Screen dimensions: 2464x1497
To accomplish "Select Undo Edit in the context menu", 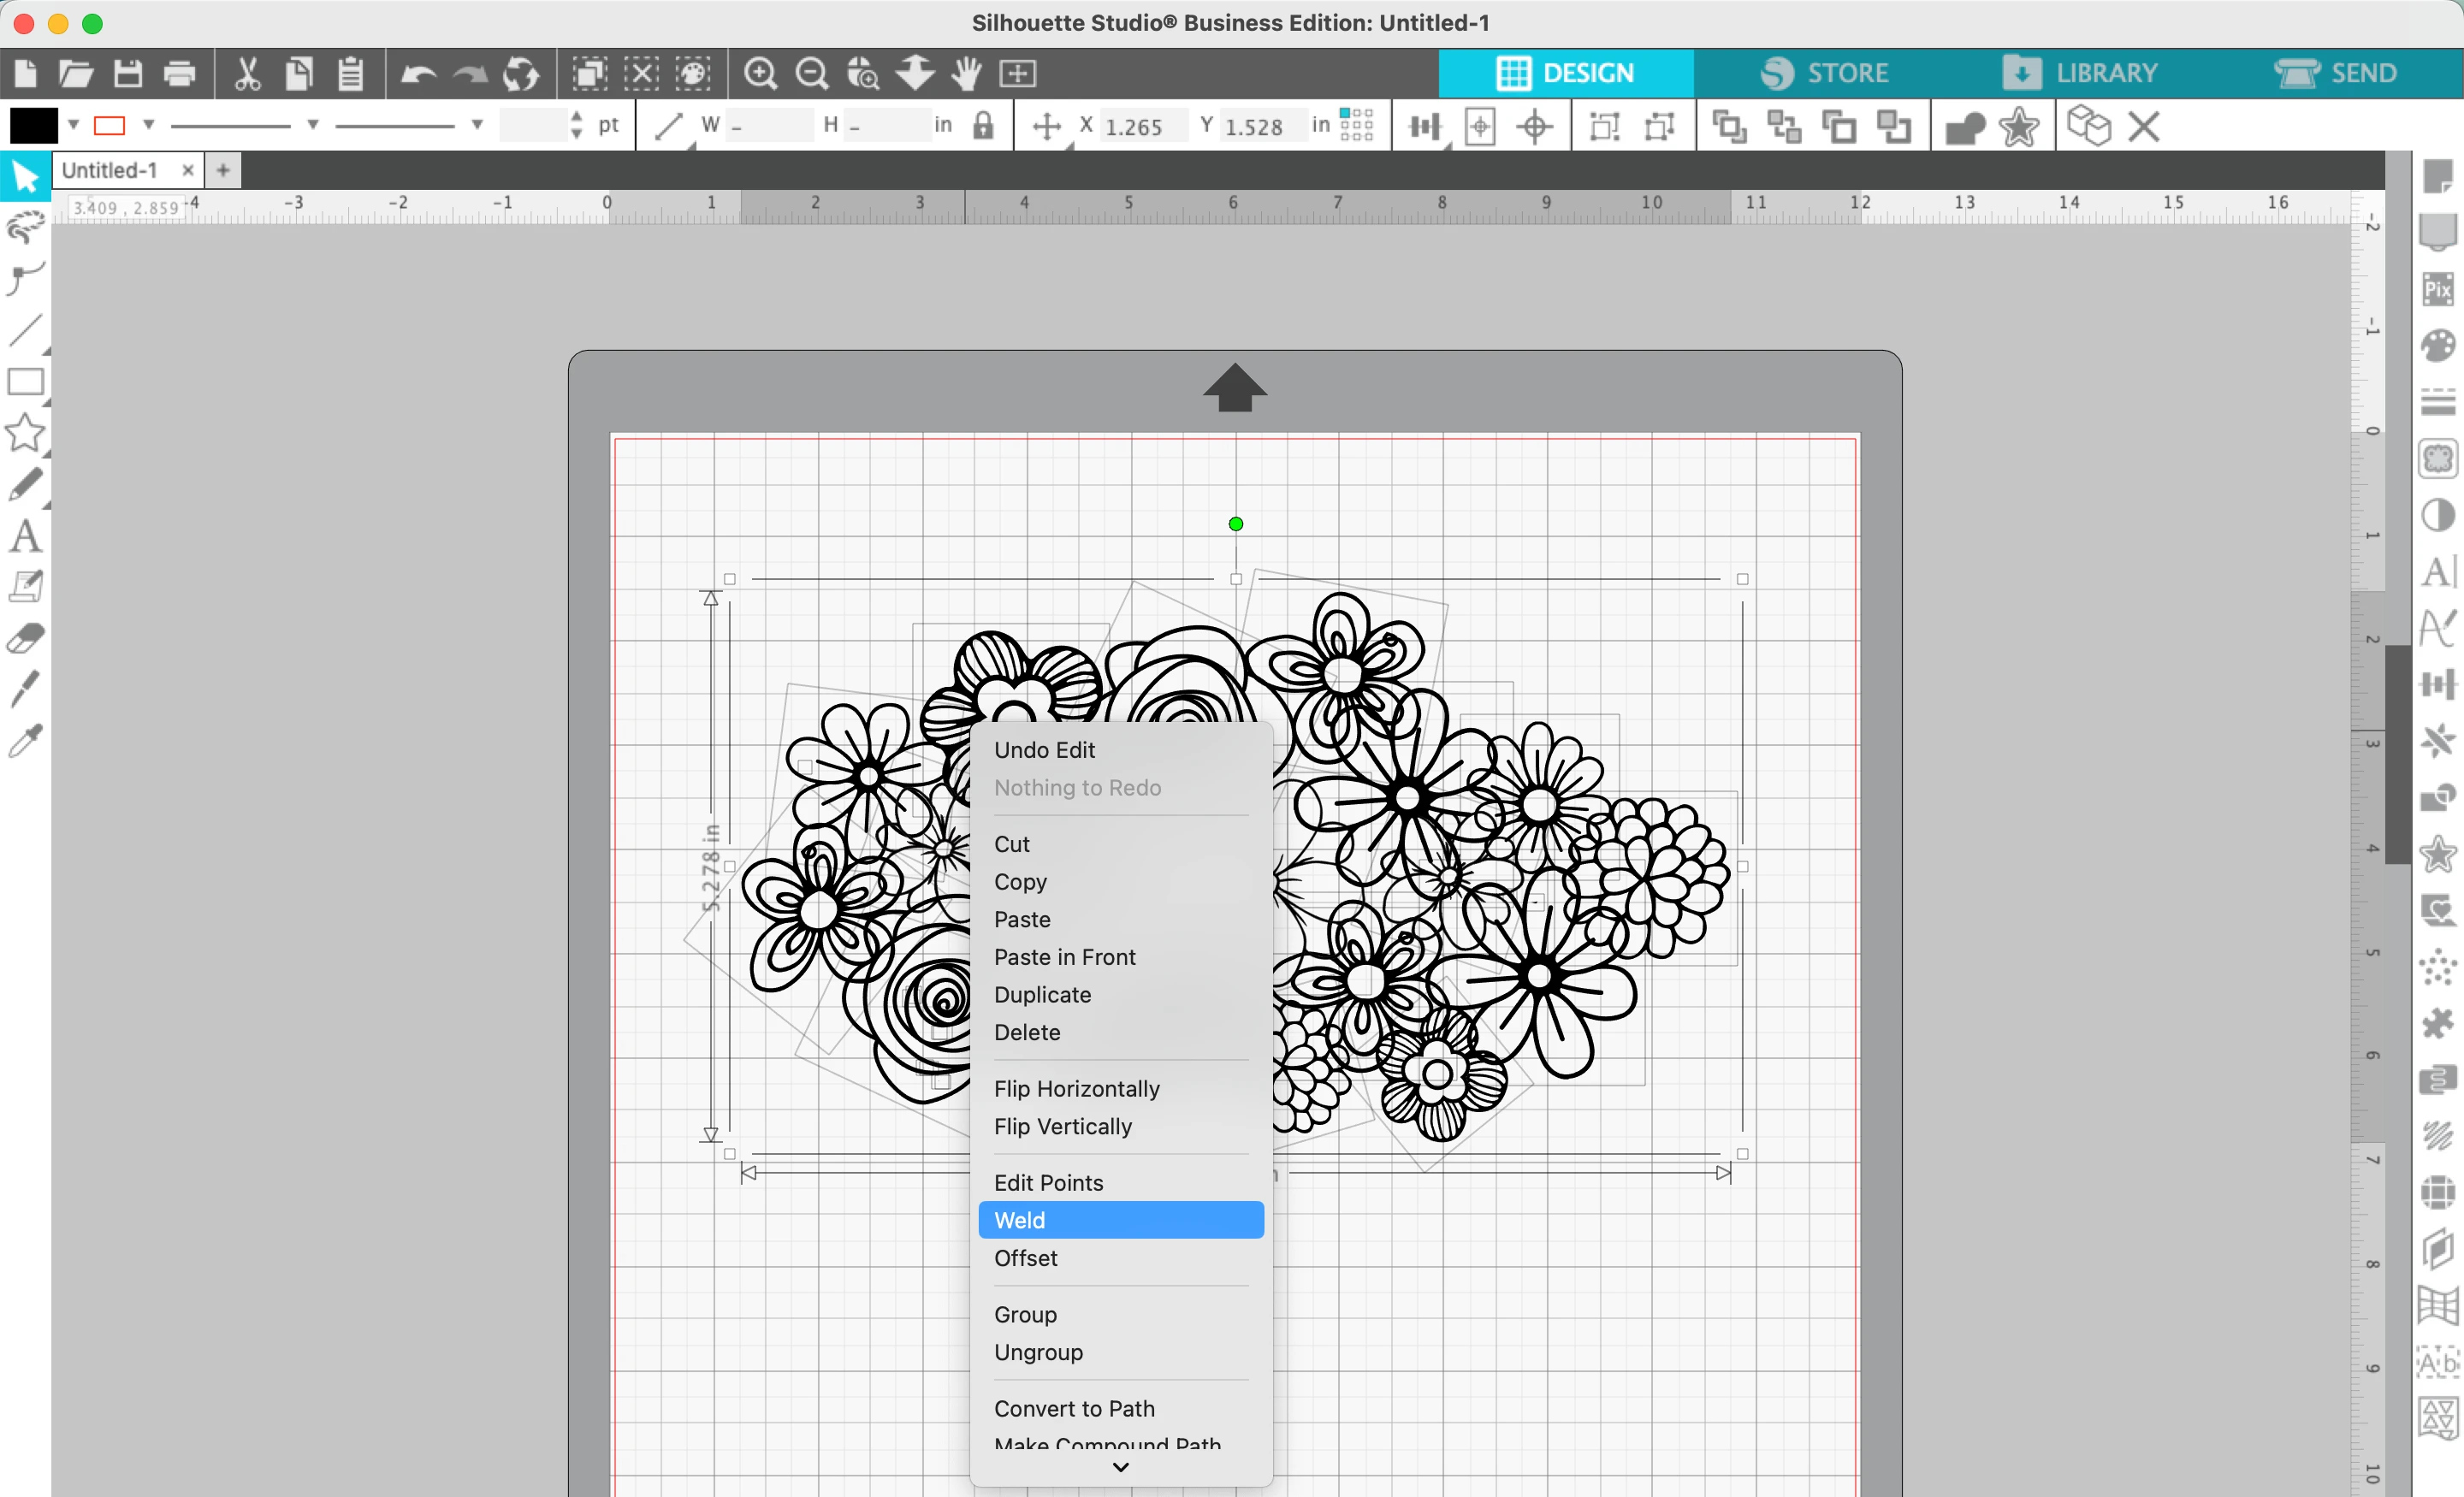I will tap(1120, 750).
